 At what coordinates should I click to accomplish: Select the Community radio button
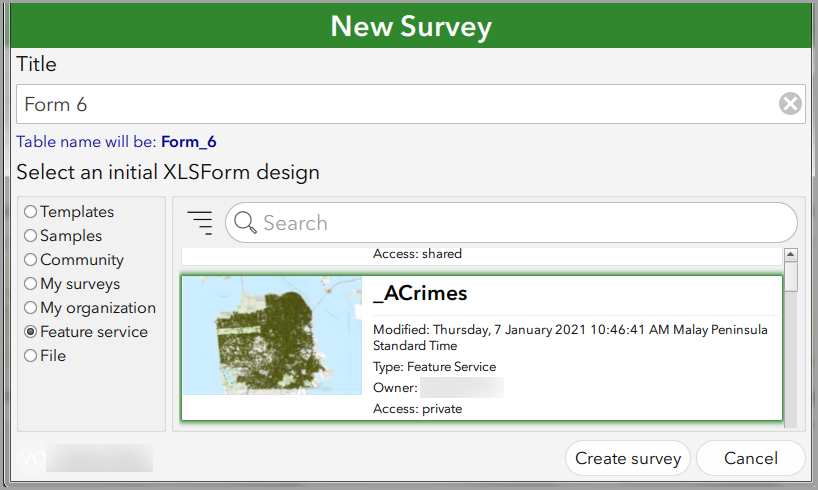click(30, 259)
